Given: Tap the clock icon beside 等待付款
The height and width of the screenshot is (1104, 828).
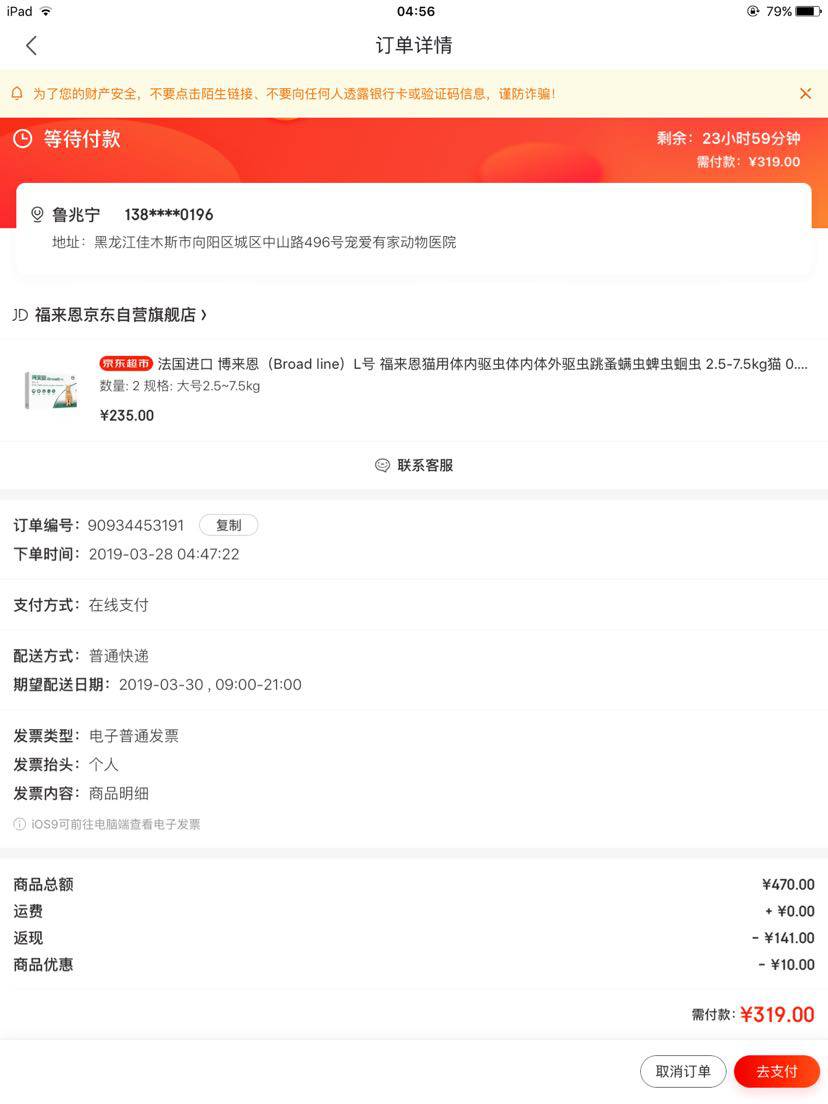Looking at the screenshot, I should coord(23,139).
